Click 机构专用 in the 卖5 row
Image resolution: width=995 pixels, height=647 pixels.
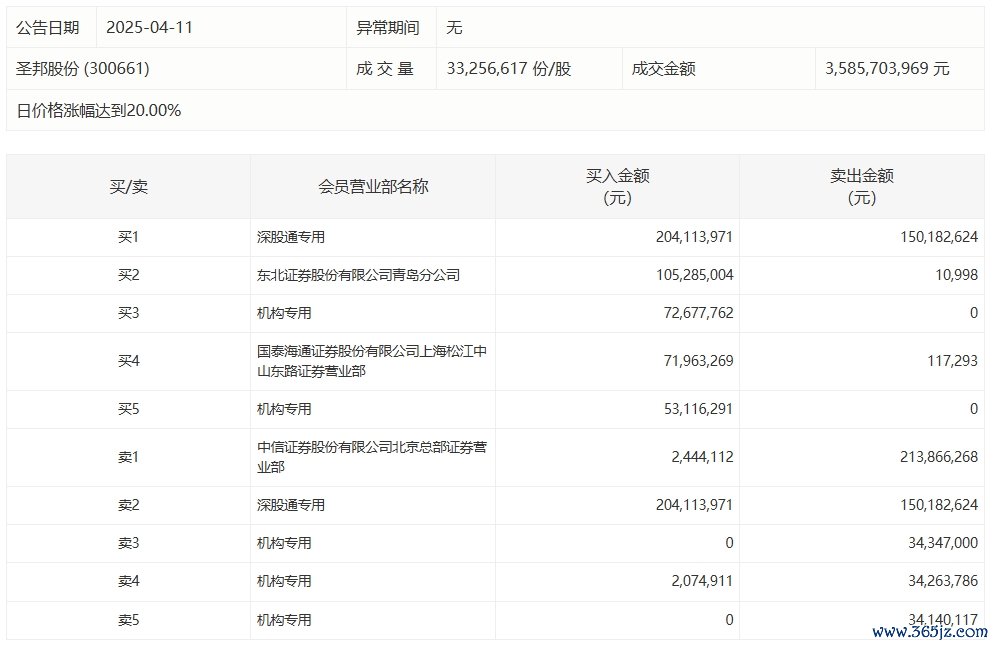[284, 620]
